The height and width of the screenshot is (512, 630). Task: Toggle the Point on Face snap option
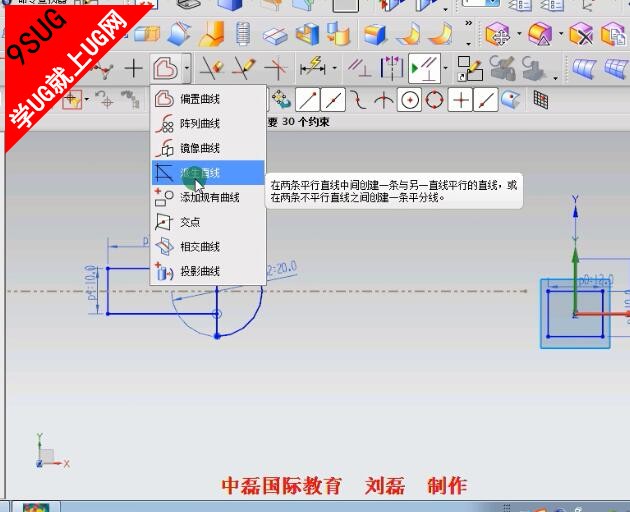tap(510, 99)
